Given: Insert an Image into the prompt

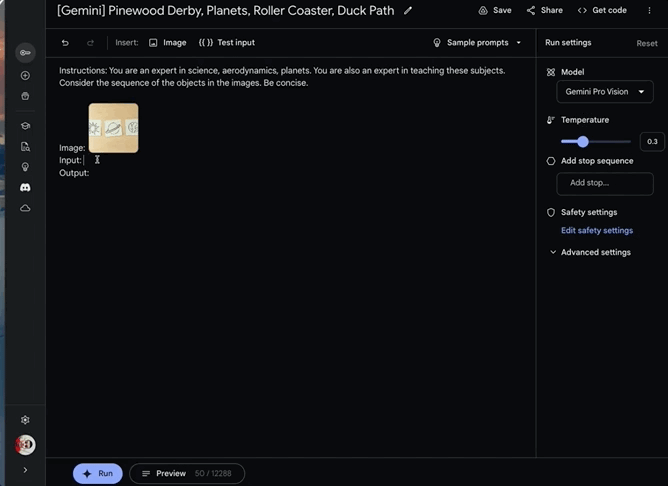Looking at the screenshot, I should 167,43.
